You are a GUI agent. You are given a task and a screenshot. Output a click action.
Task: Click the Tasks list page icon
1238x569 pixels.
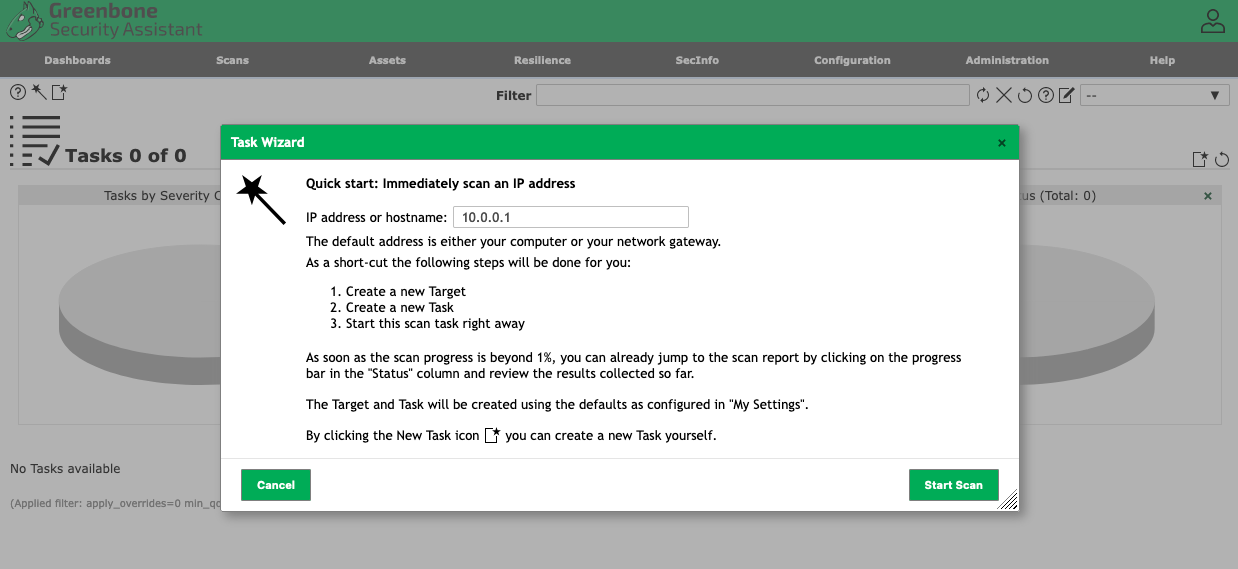tap(35, 141)
